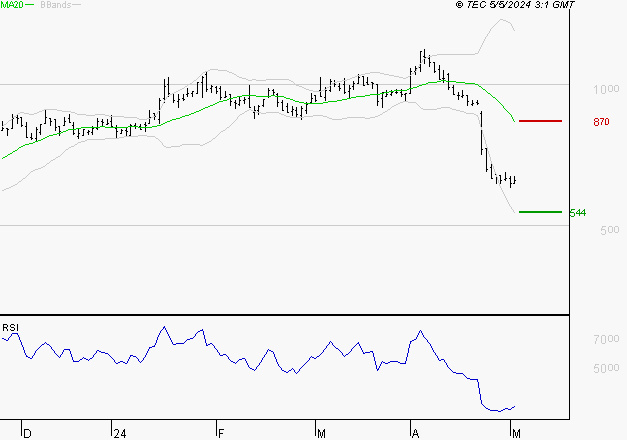Click the 7000 RSI axis label
Viewport: 627px width, 440px height.
tap(606, 339)
